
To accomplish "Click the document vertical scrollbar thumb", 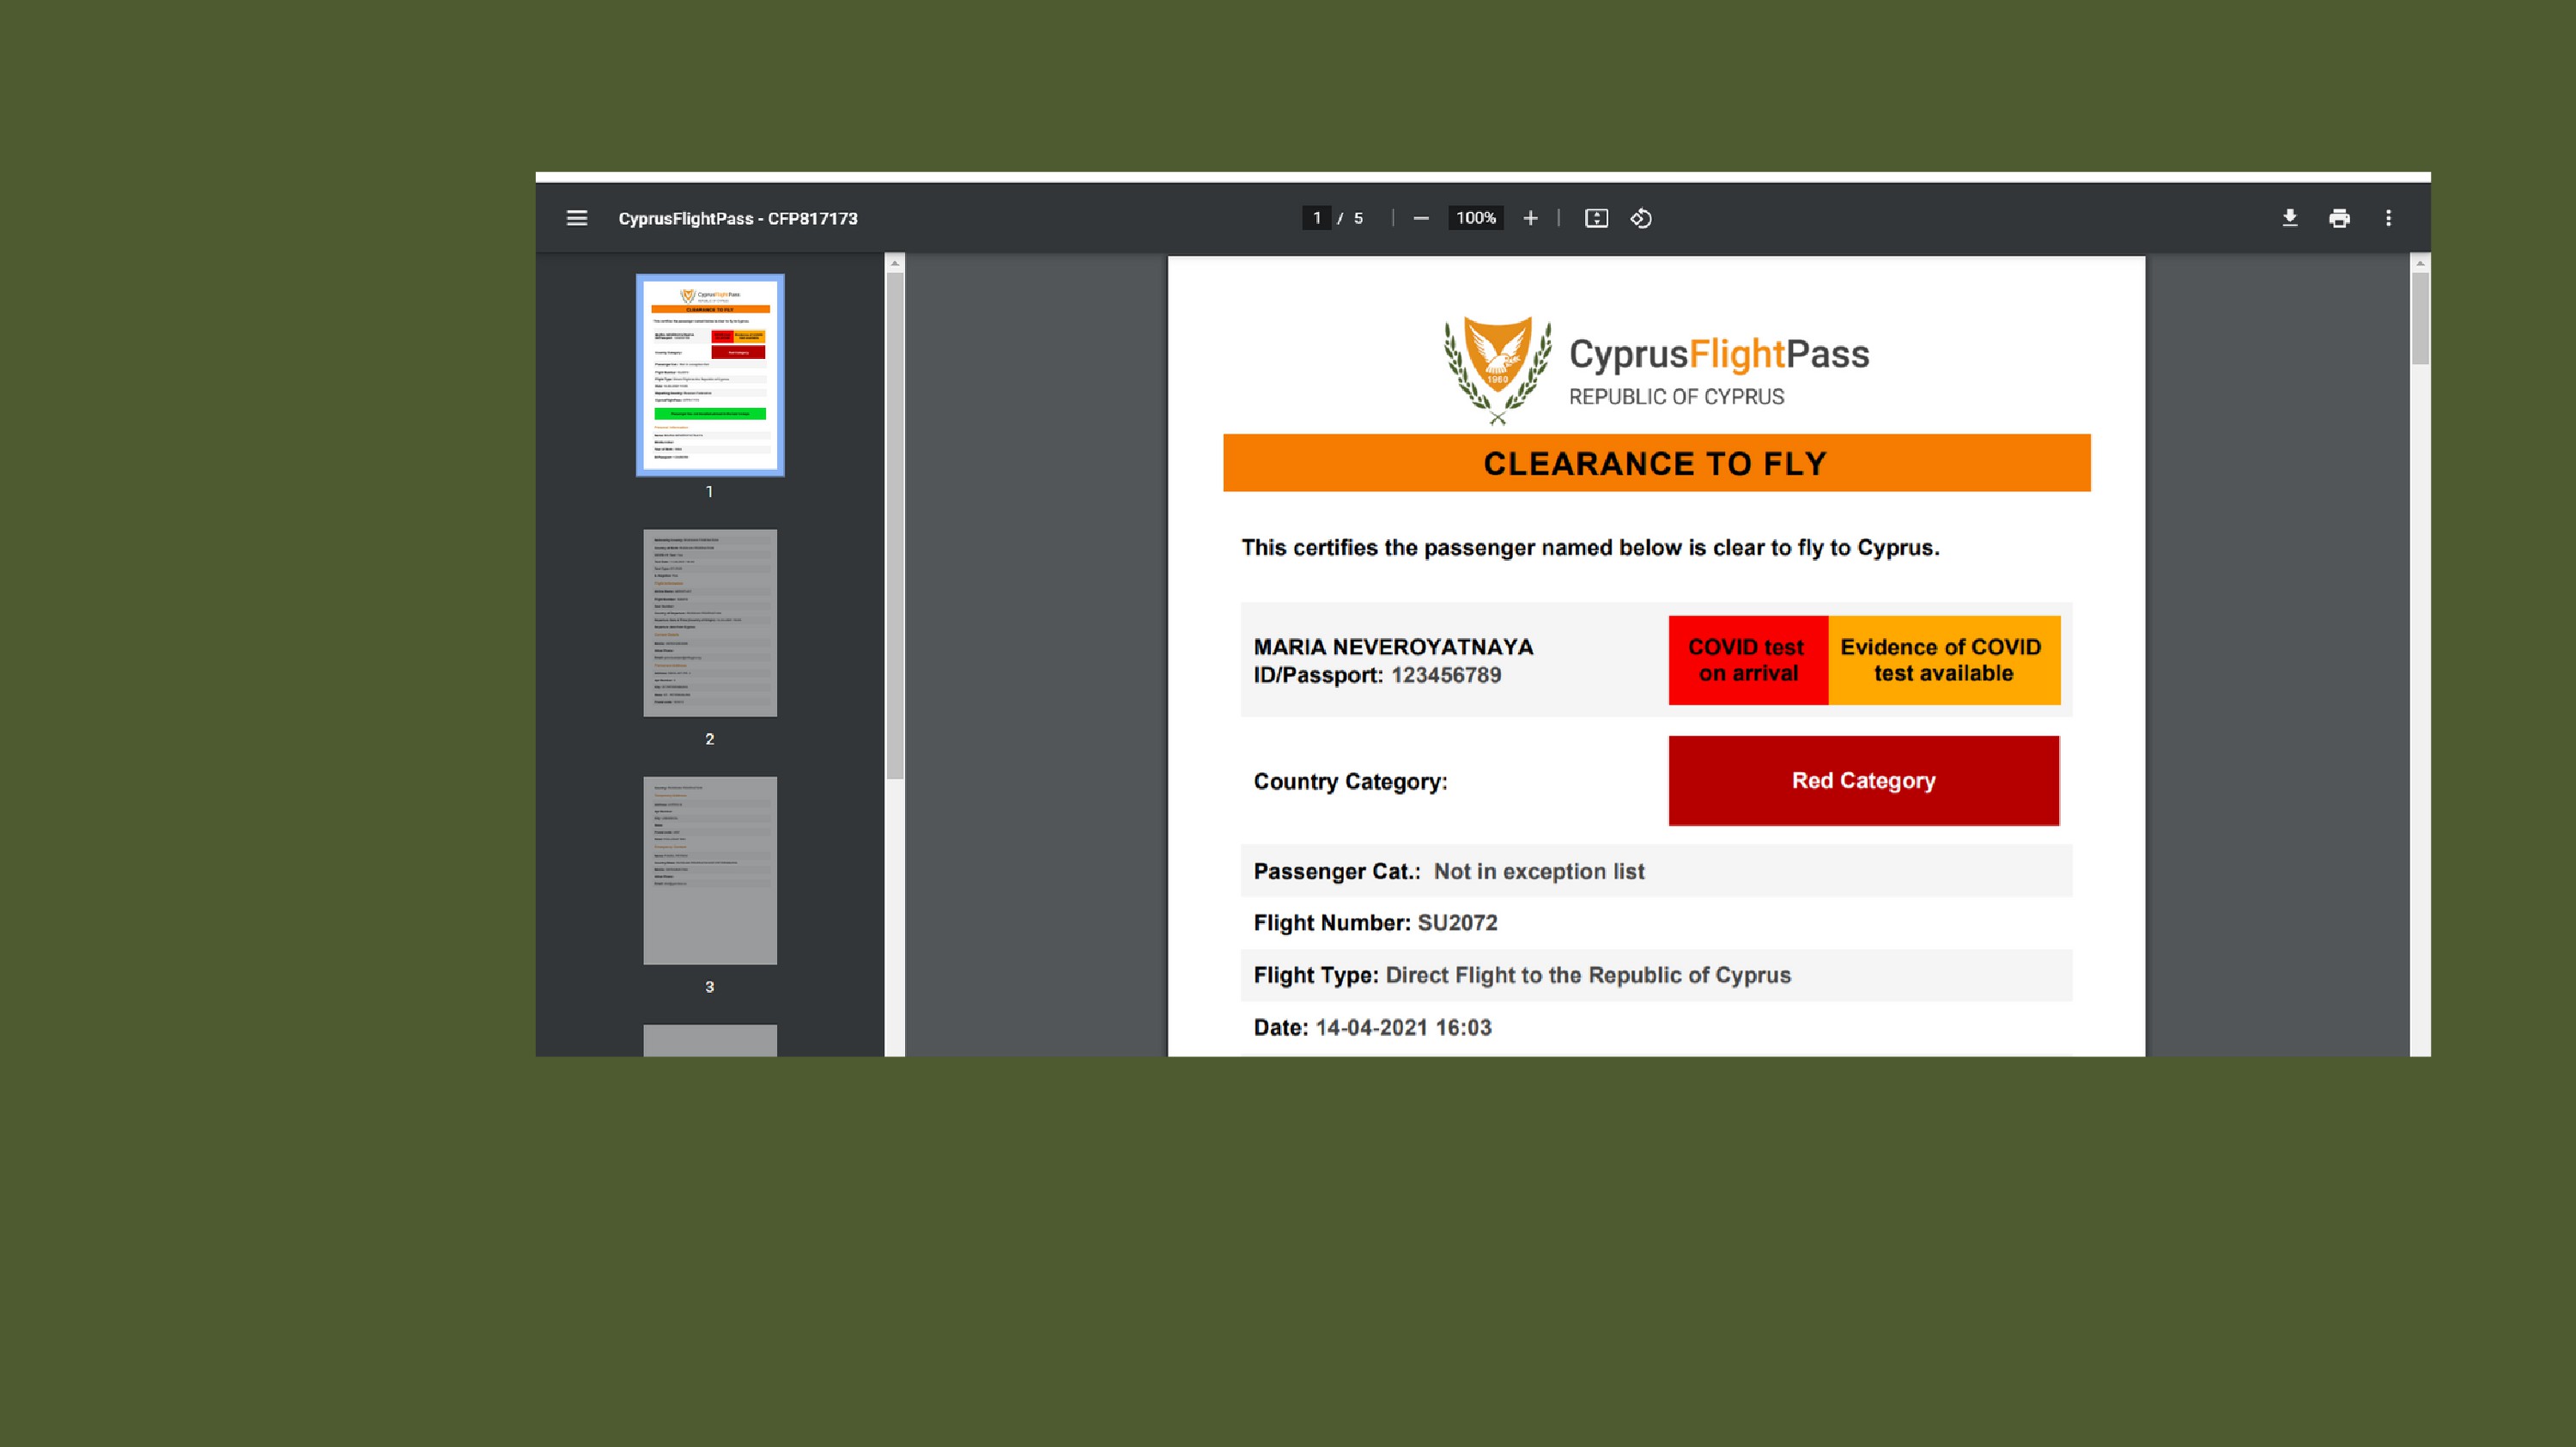I will (x=2420, y=318).
